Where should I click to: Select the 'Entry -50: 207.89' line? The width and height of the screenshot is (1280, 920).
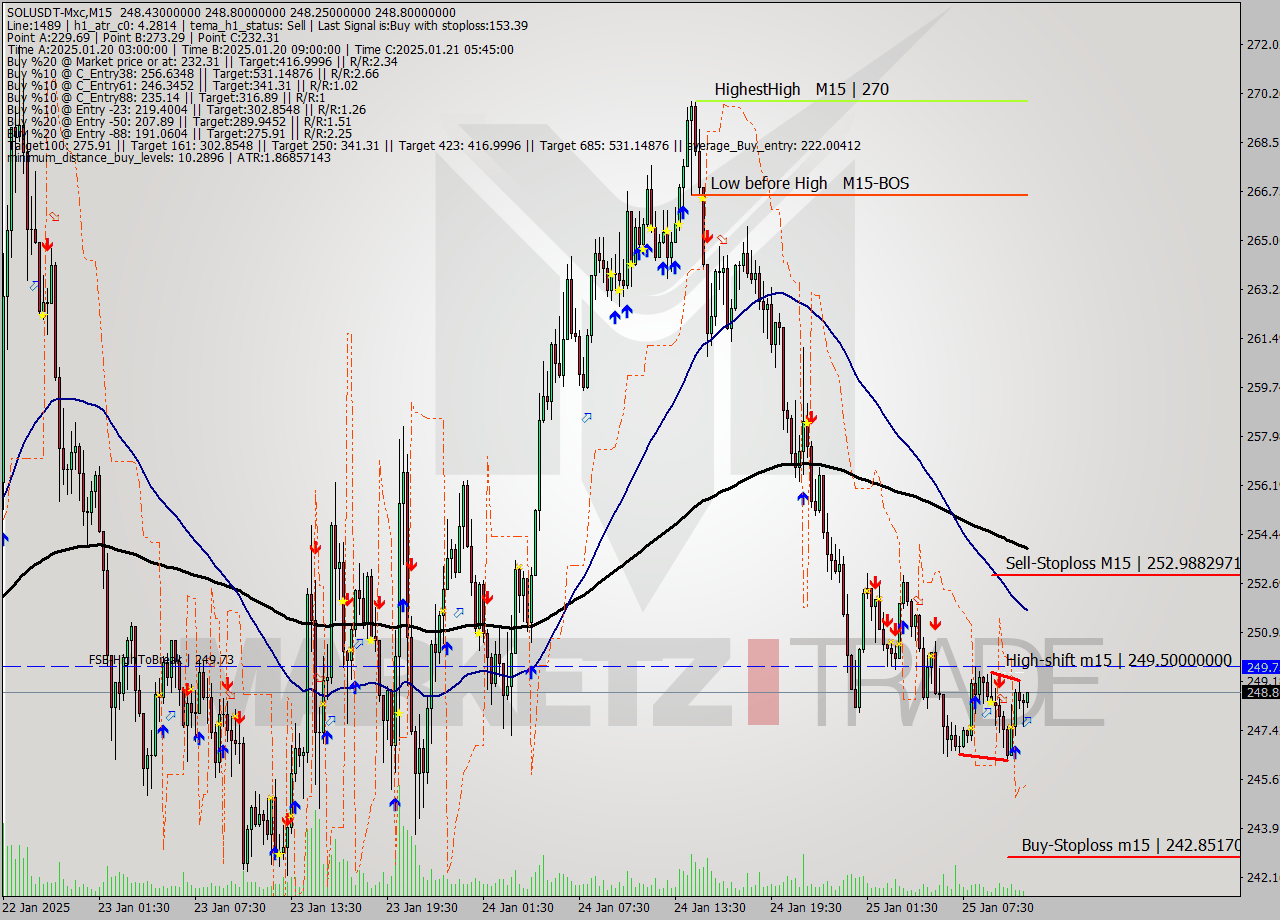tap(179, 121)
